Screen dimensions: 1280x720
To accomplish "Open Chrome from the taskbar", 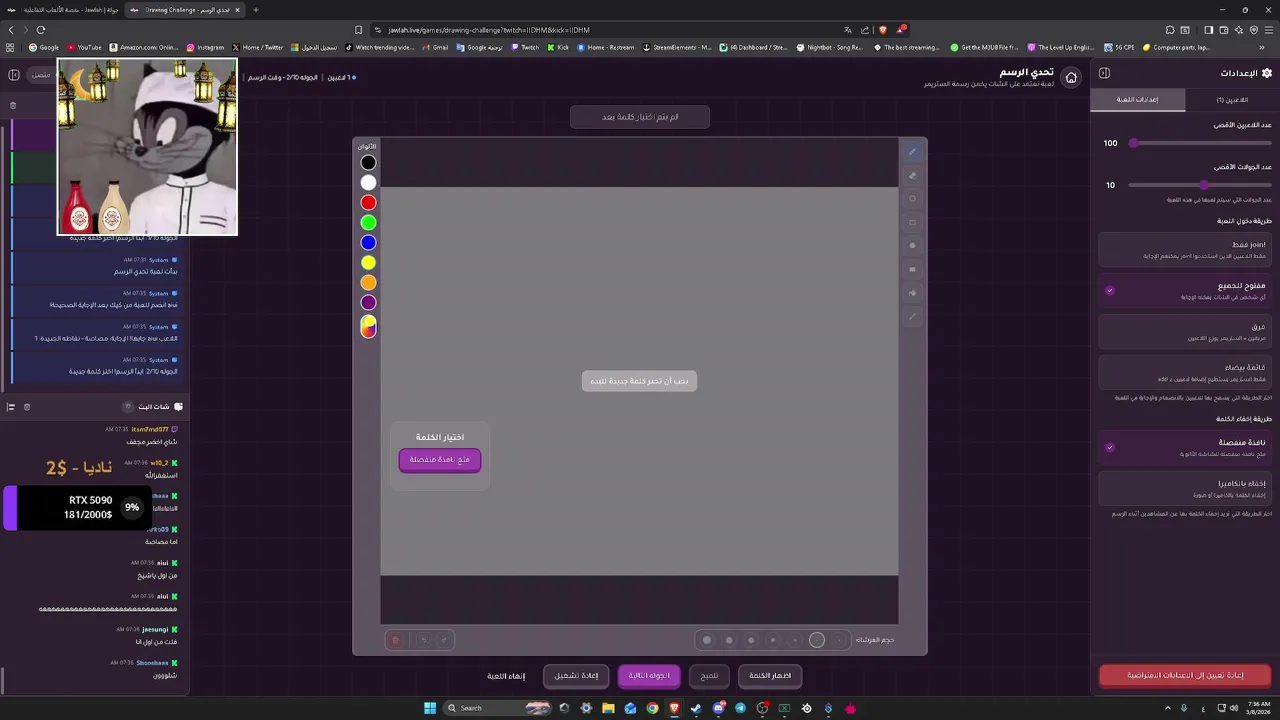I will (652, 708).
